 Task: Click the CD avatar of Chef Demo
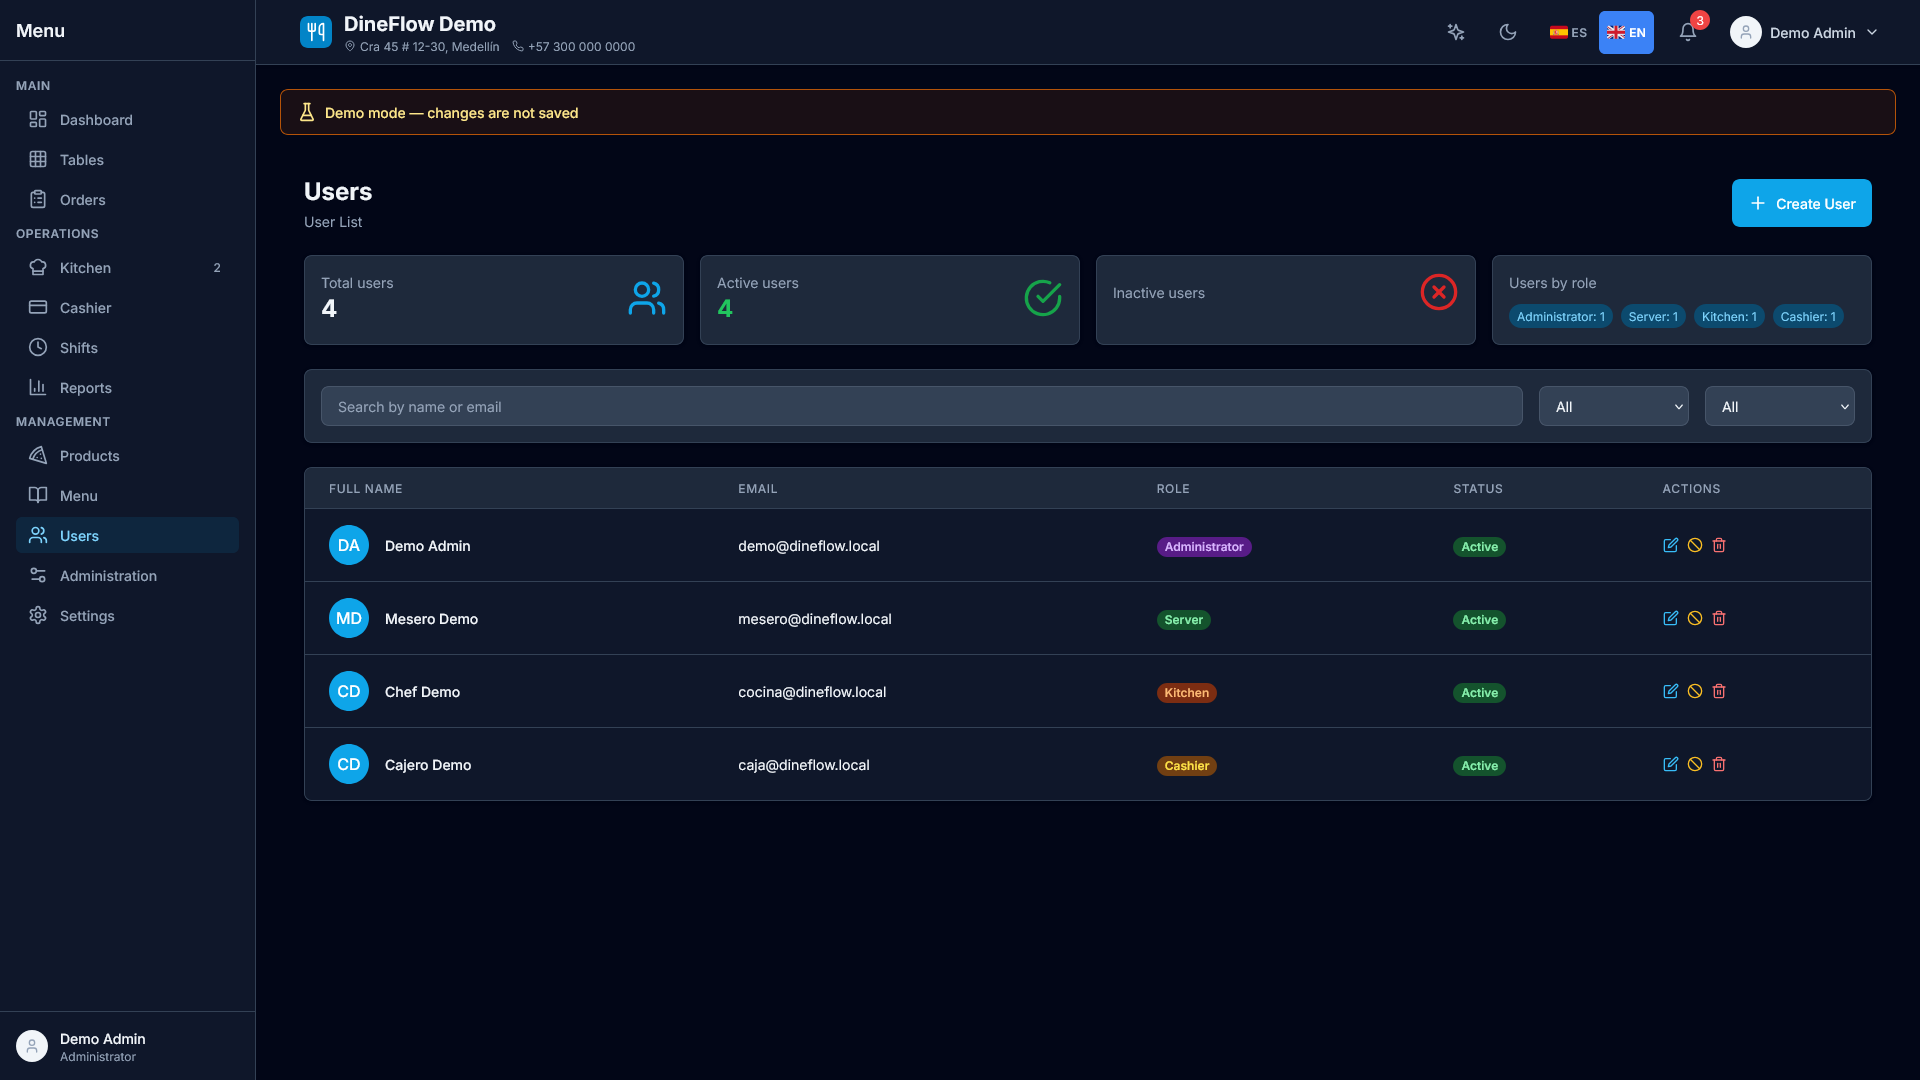coord(349,691)
